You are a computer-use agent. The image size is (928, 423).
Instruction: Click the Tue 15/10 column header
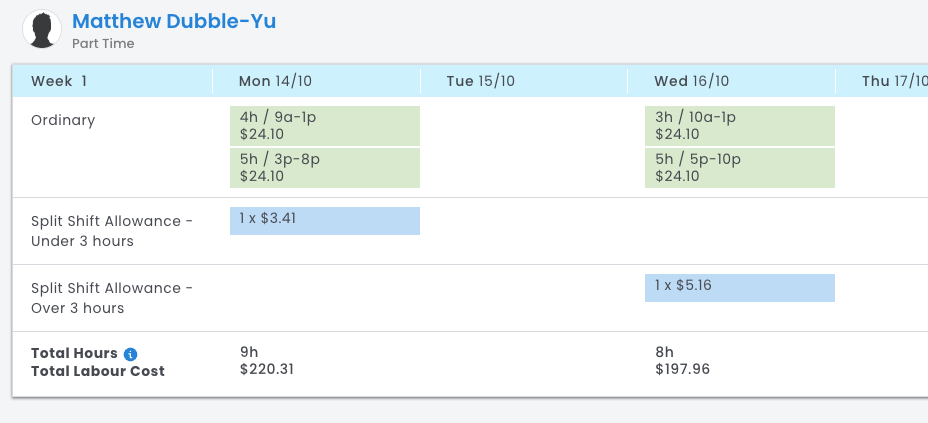[x=481, y=81]
